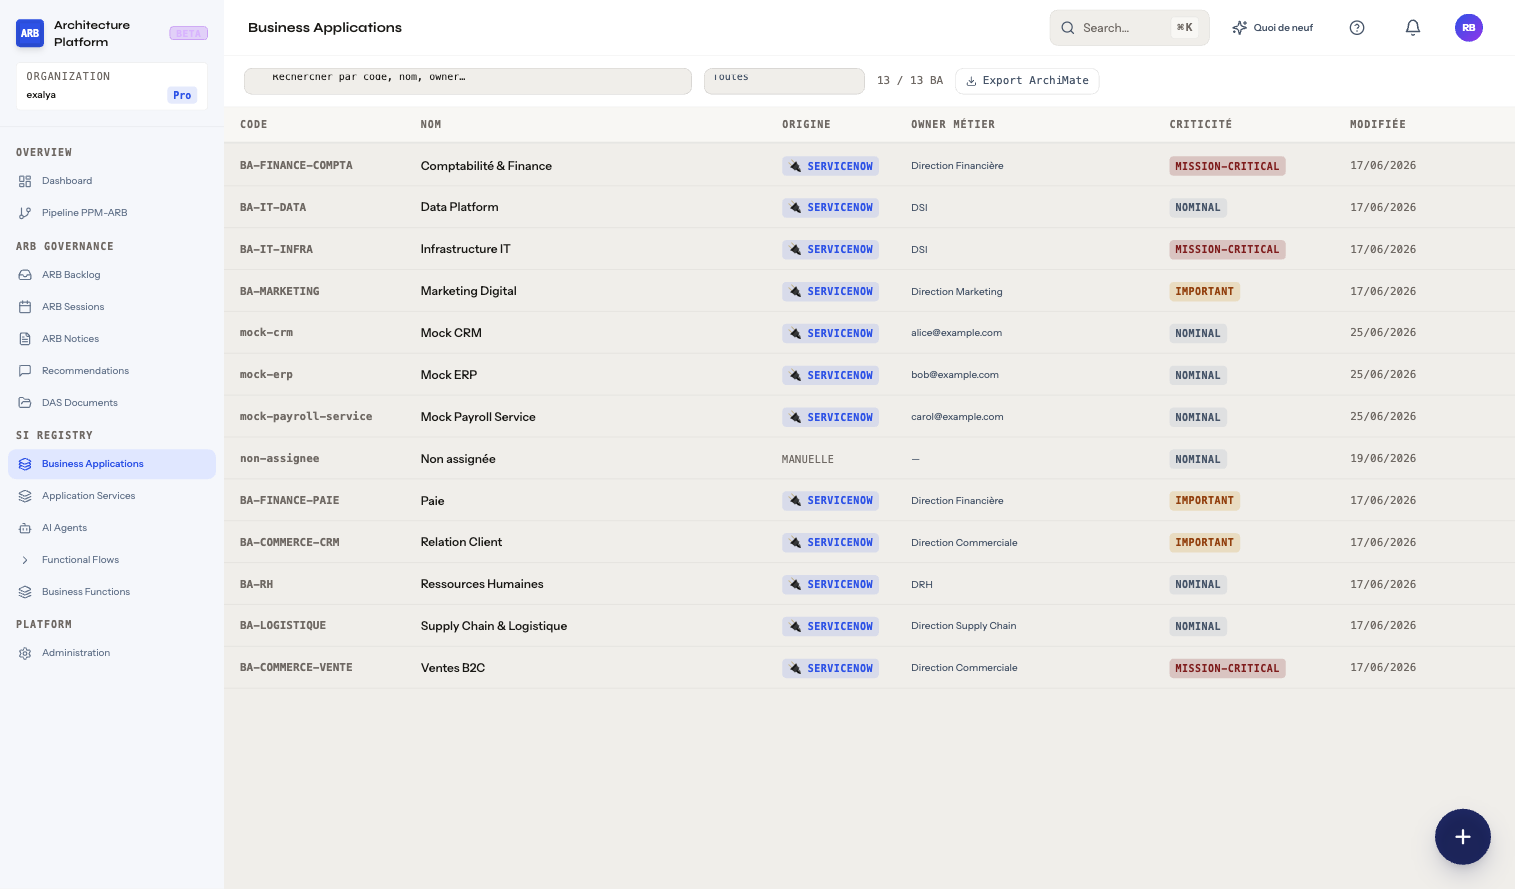Click the 19/06/2026 modified date
The image size is (1515, 889).
(x=1383, y=459)
